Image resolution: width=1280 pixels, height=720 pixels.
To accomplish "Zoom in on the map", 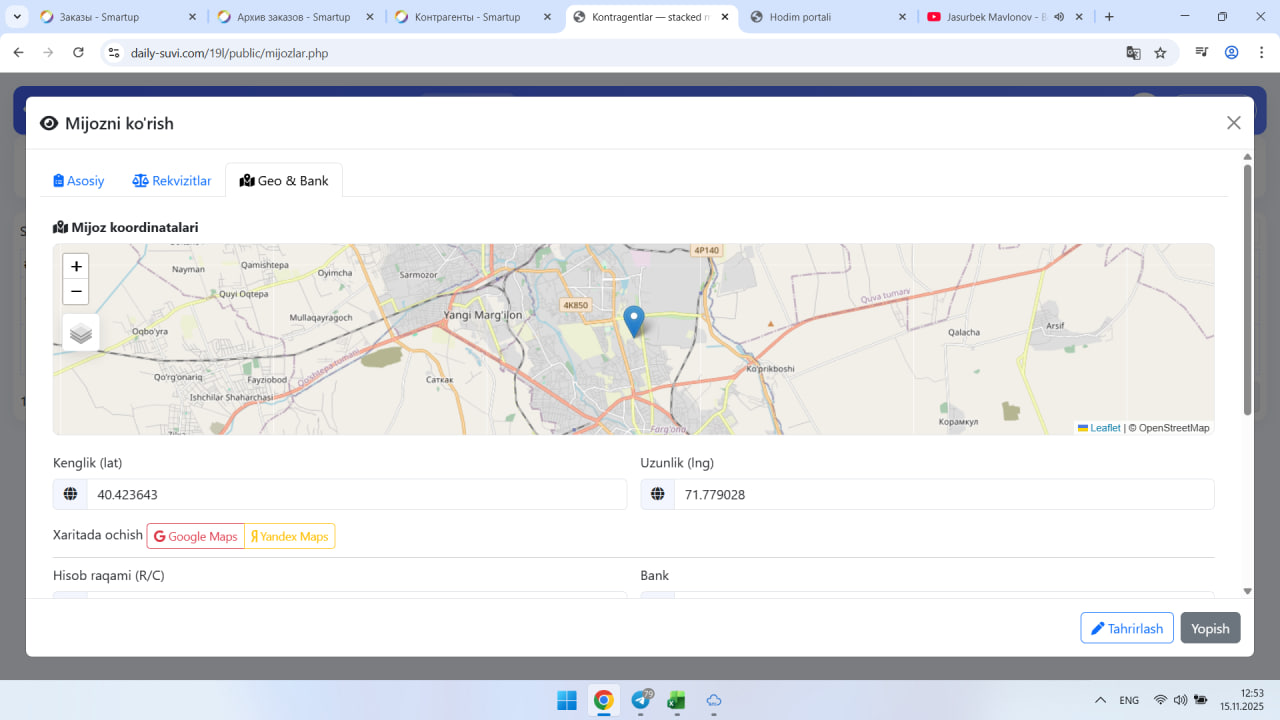I will pyautogui.click(x=76, y=267).
